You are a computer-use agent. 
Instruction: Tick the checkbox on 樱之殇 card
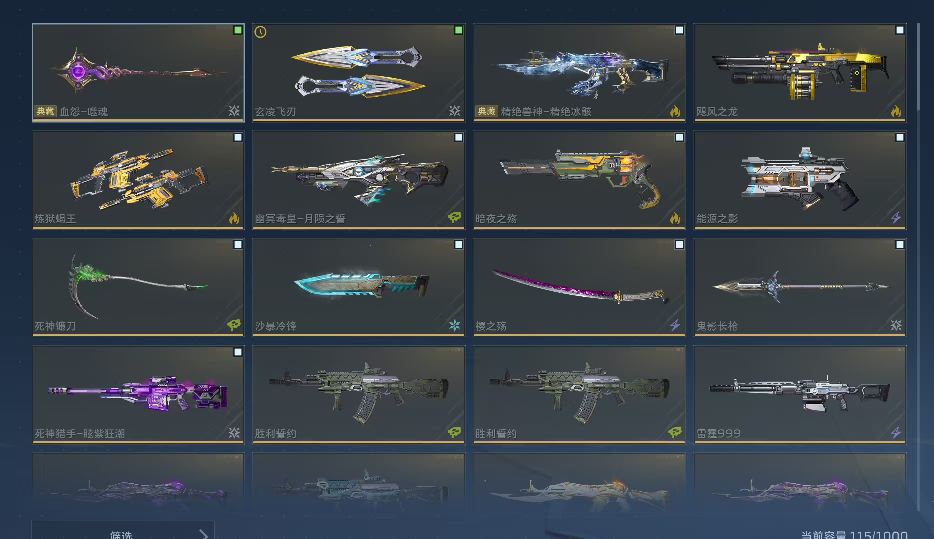click(679, 244)
